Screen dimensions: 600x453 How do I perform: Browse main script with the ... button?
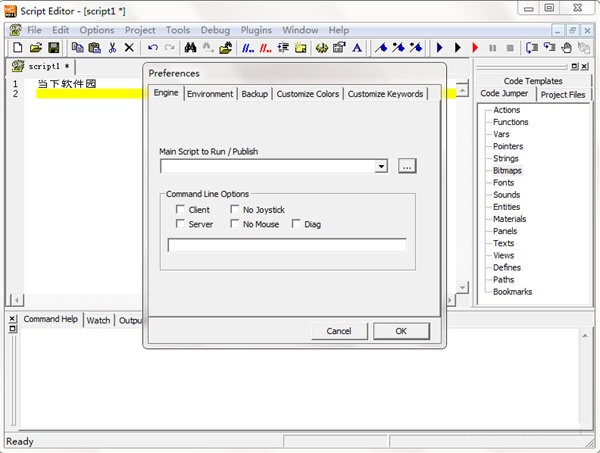coord(407,166)
